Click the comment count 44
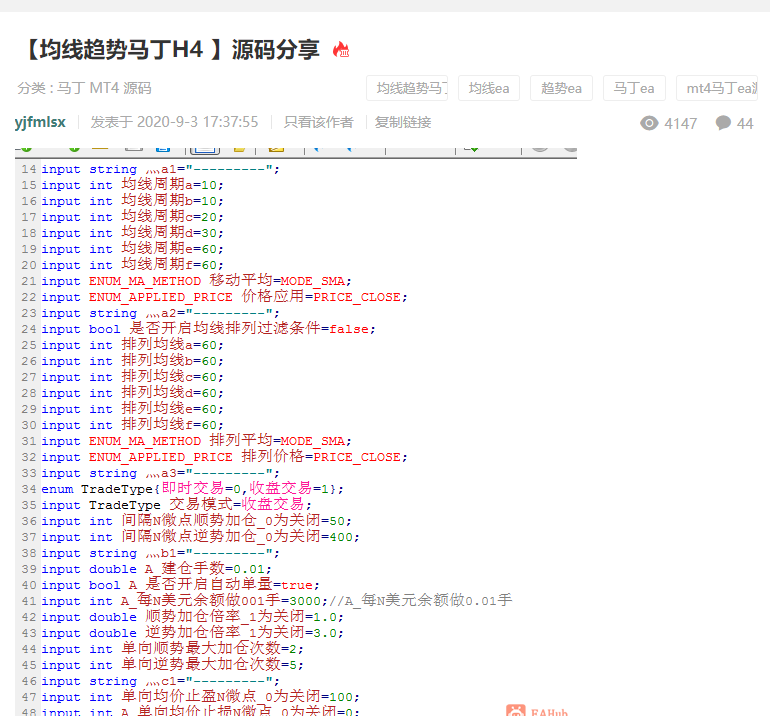This screenshot has height=716, width=770. tap(744, 123)
